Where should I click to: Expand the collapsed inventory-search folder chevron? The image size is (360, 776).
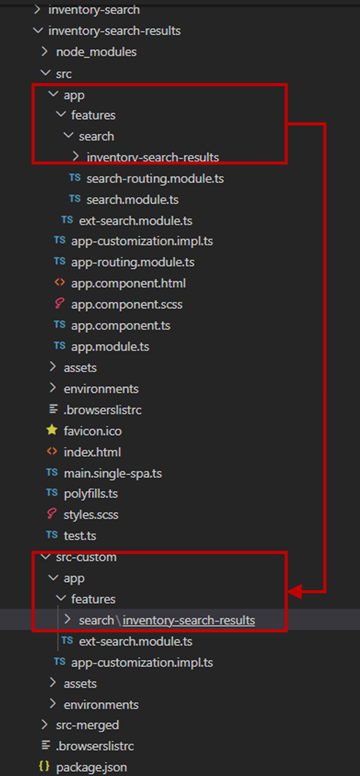click(x=37, y=9)
